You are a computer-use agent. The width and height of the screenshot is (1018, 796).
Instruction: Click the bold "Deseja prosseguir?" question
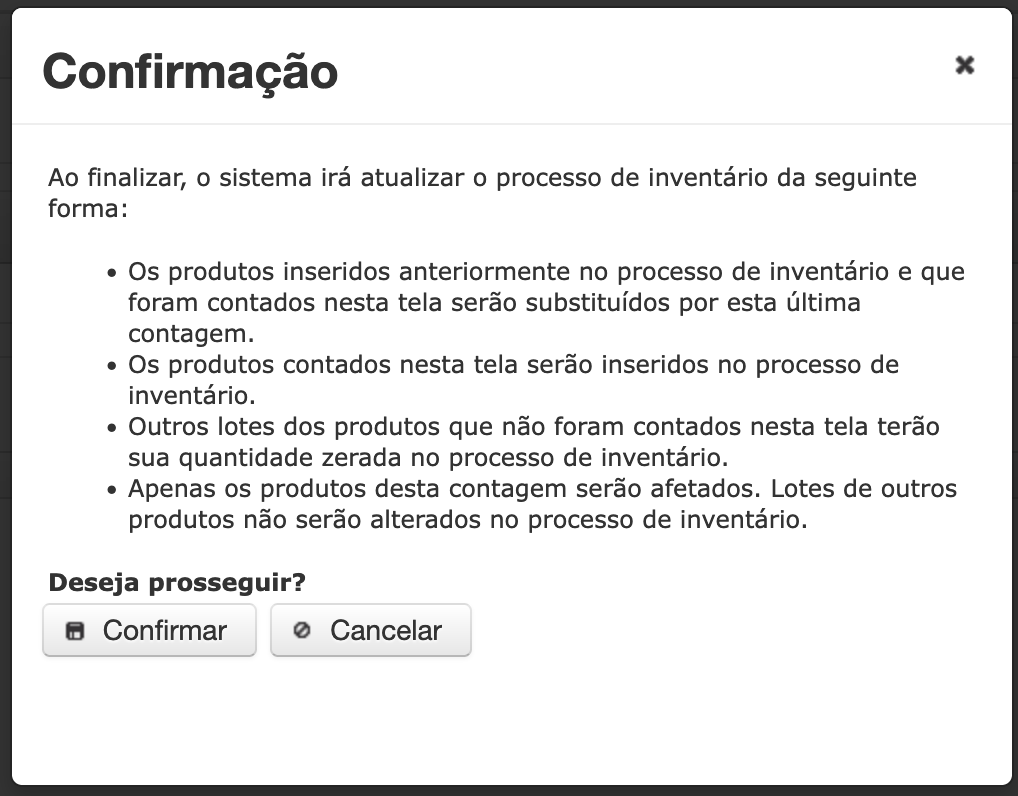(x=177, y=582)
